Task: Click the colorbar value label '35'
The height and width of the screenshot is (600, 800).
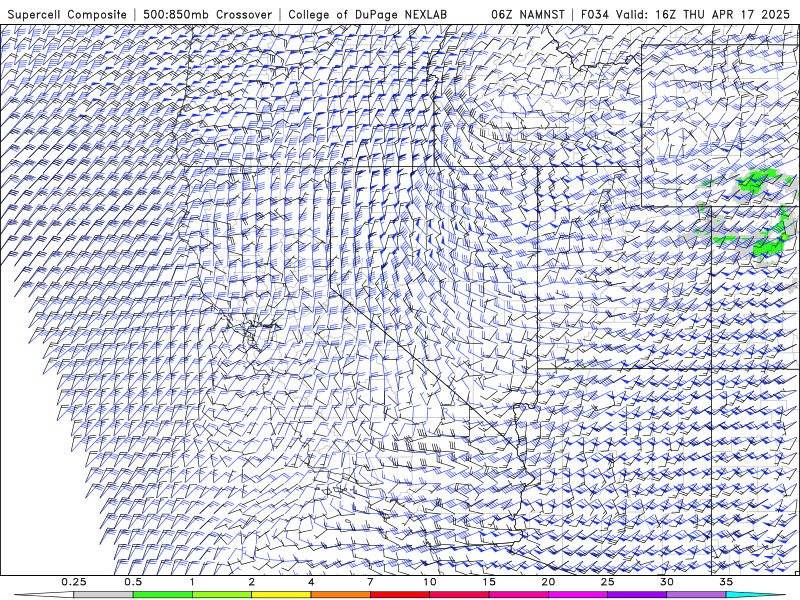Action: click(x=726, y=582)
